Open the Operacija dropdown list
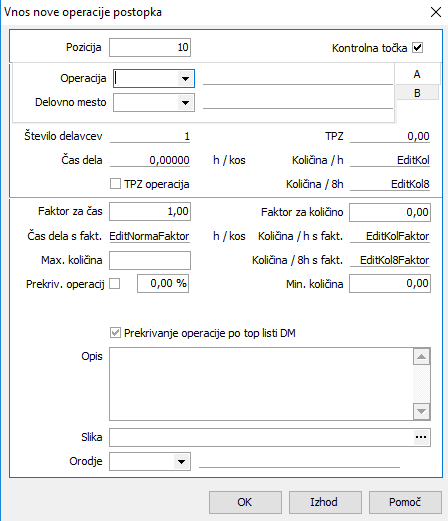Viewport: 448px width, 521px height. pyautogui.click(x=185, y=79)
